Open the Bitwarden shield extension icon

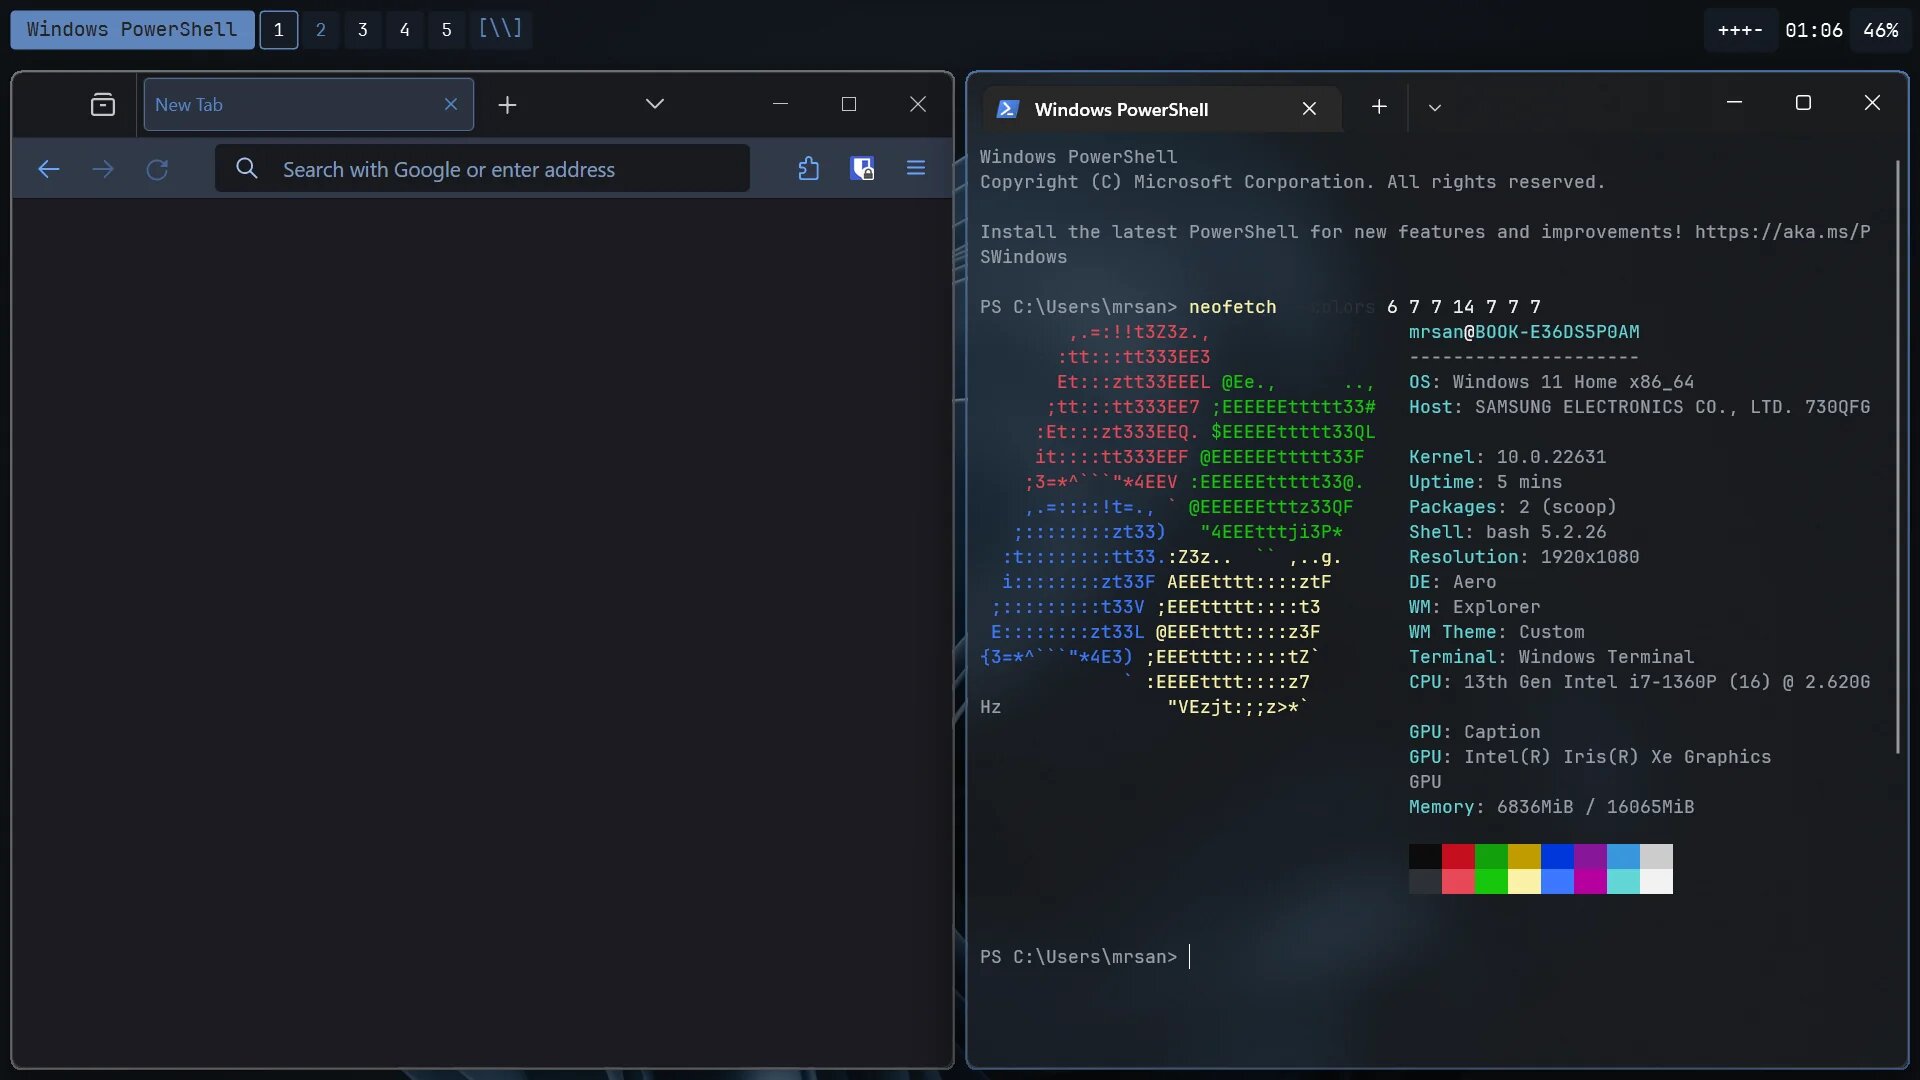tap(862, 168)
